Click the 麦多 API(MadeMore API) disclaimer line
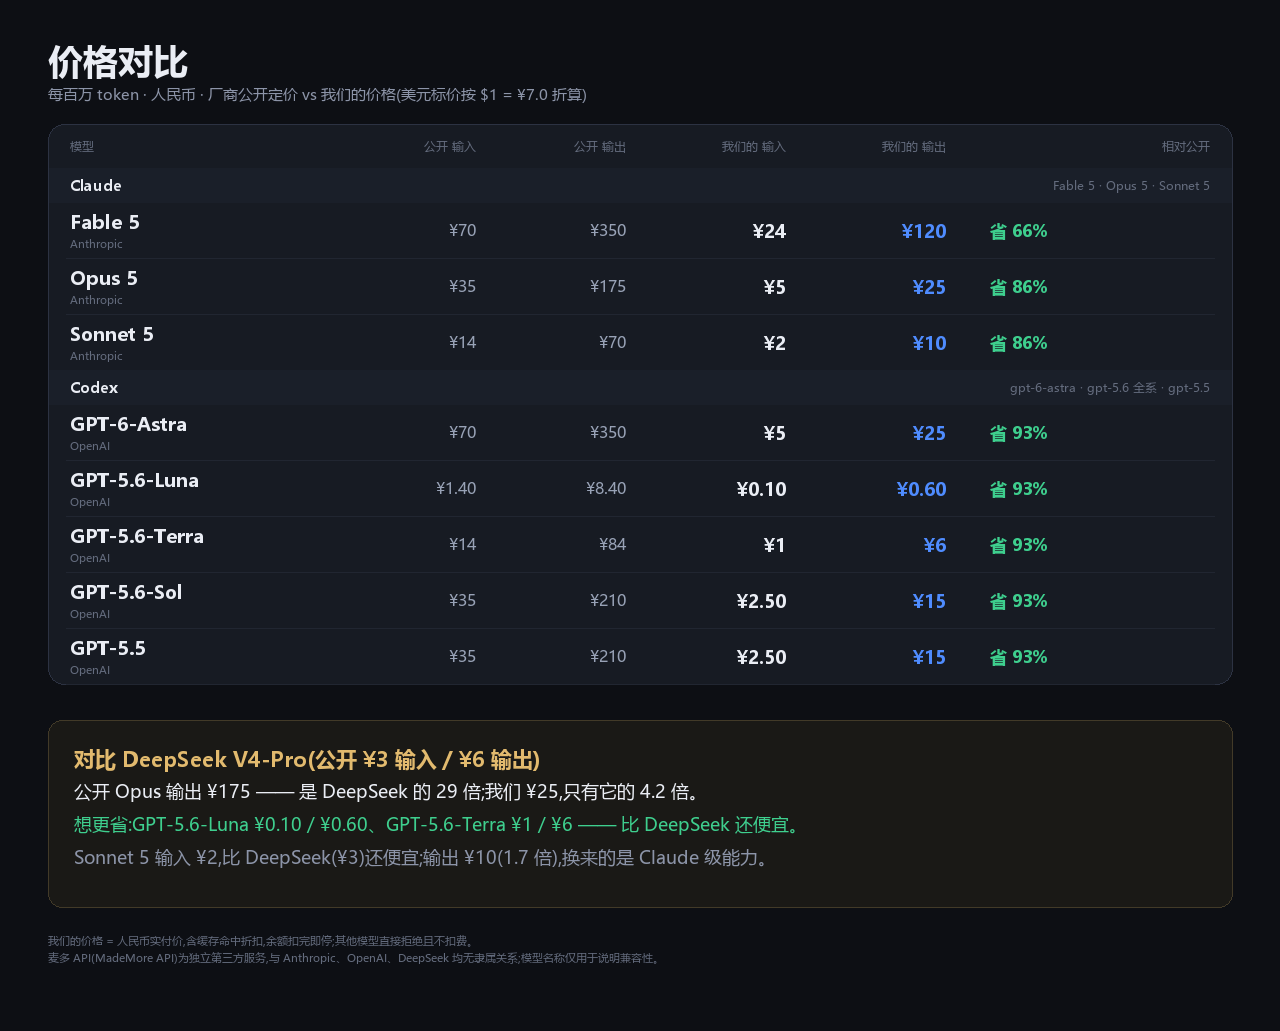 click(355, 958)
